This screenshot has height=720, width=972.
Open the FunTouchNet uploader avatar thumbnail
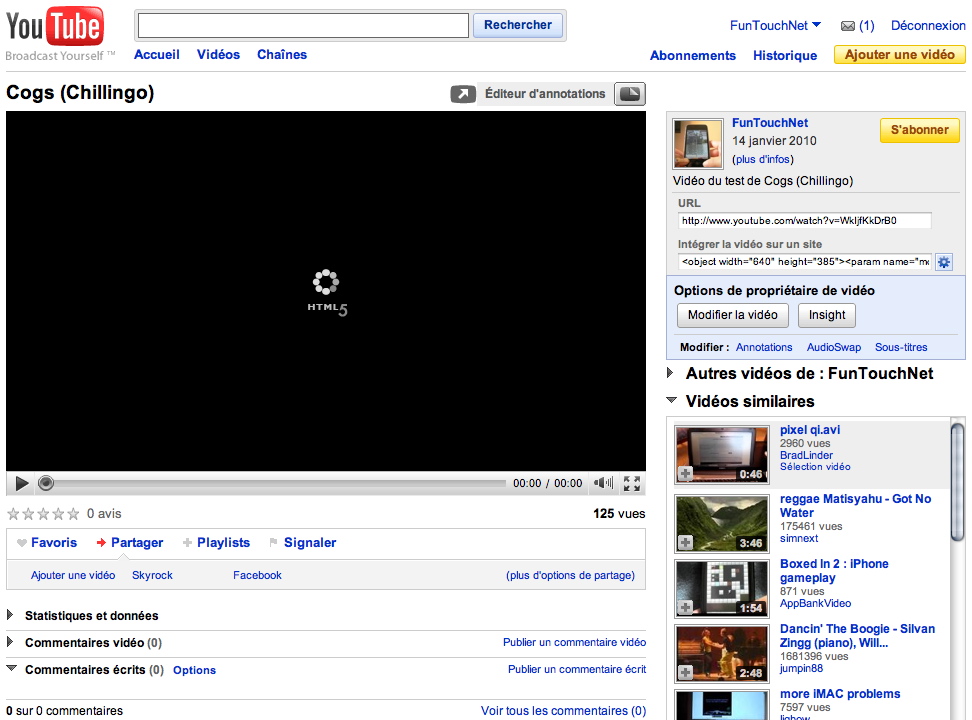tap(698, 144)
